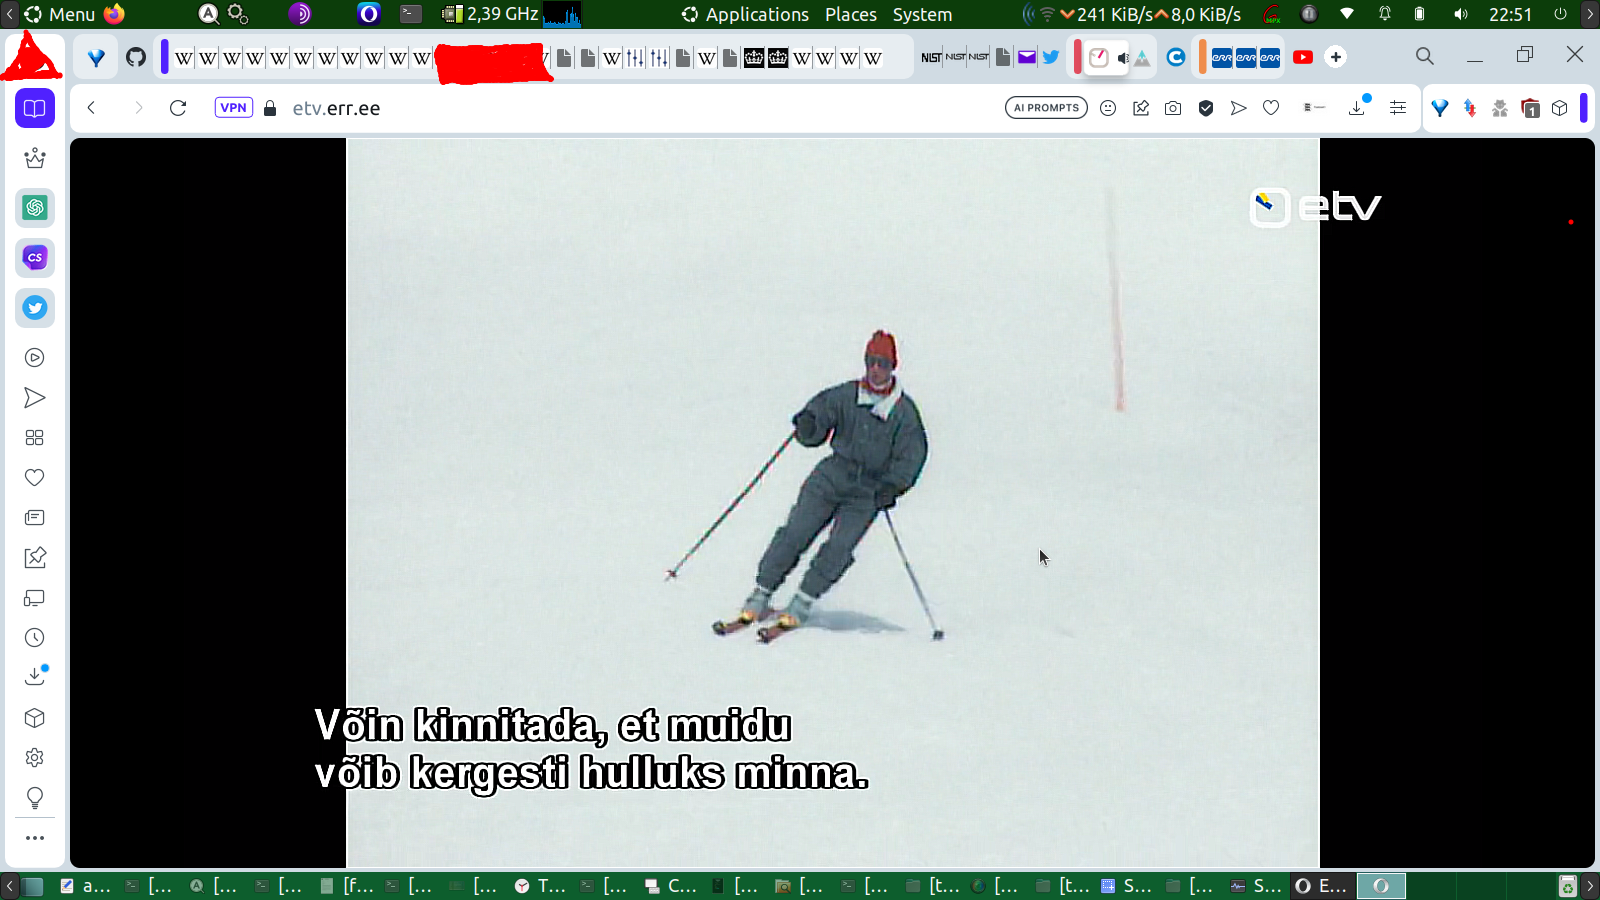Open the Tabs panel in the sidebar
The width and height of the screenshot is (1600, 900).
point(35,598)
